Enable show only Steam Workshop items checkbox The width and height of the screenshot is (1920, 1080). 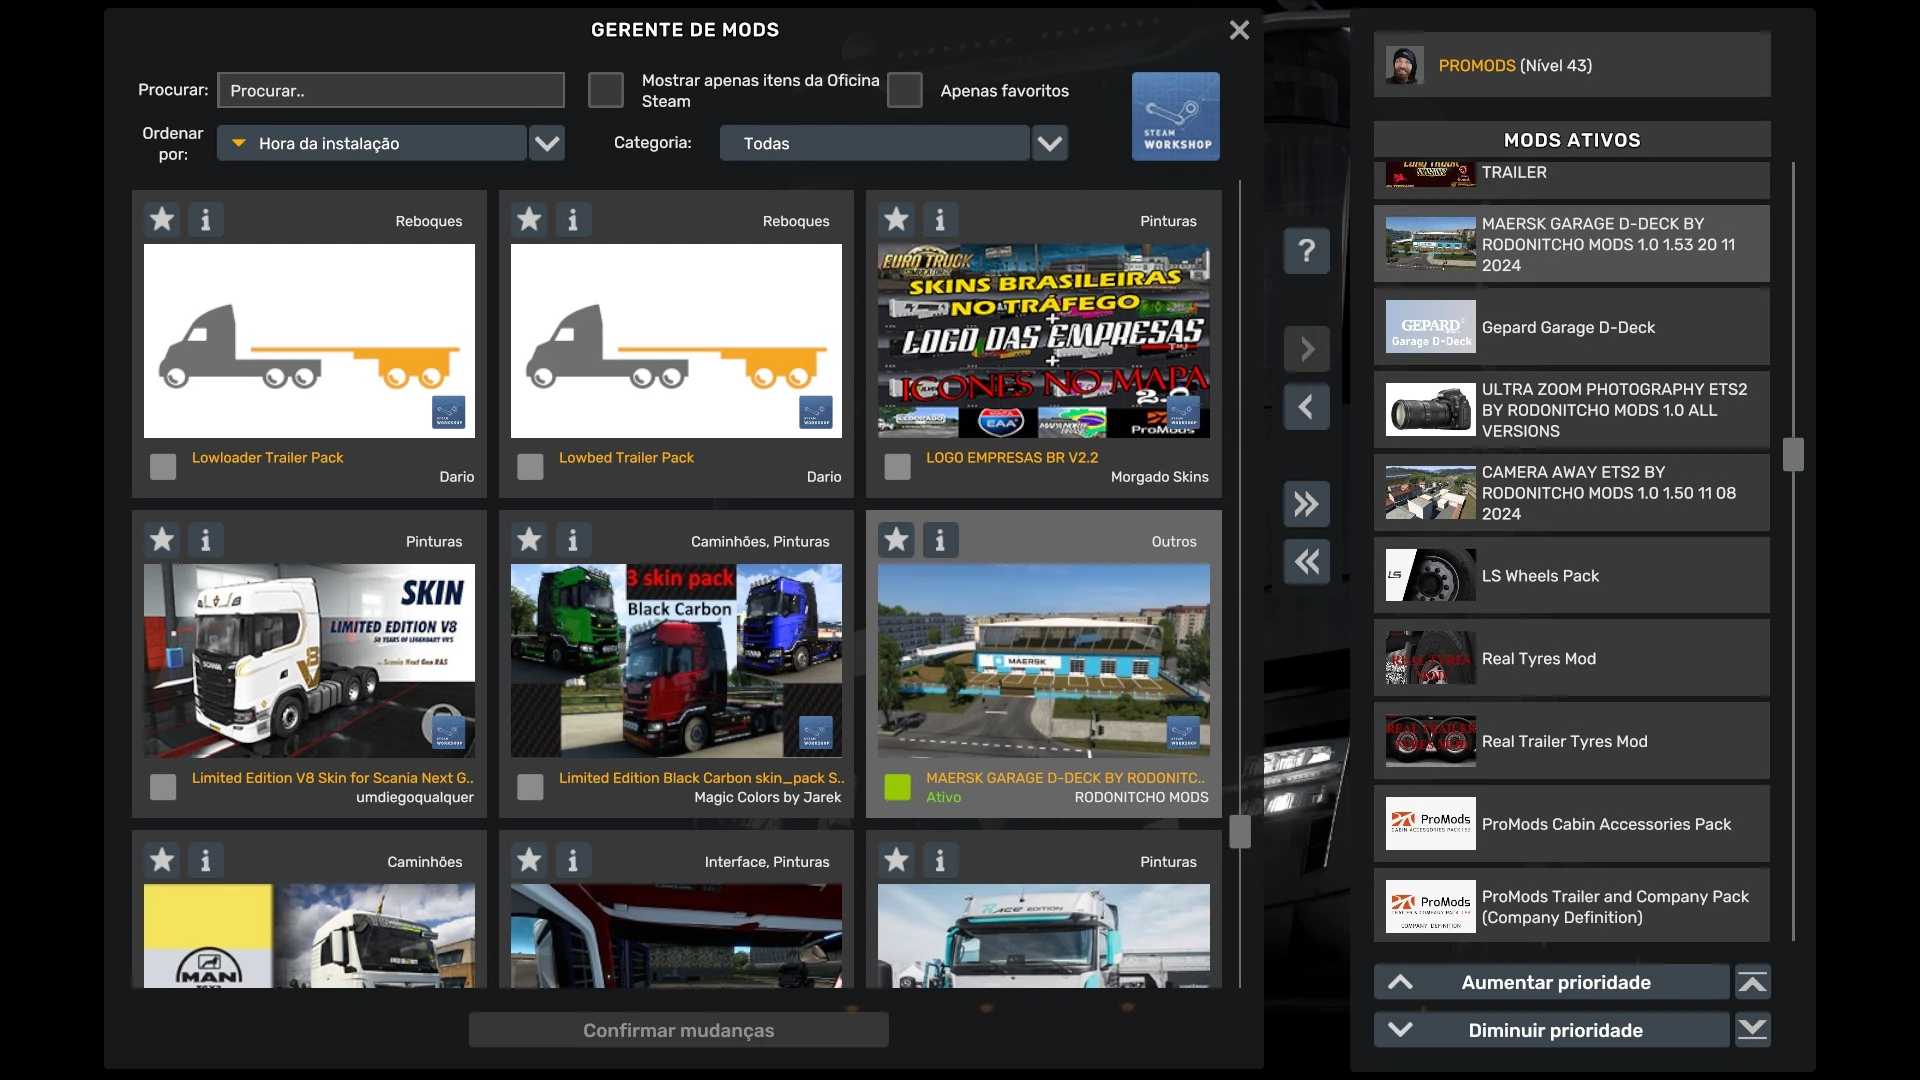tap(605, 90)
